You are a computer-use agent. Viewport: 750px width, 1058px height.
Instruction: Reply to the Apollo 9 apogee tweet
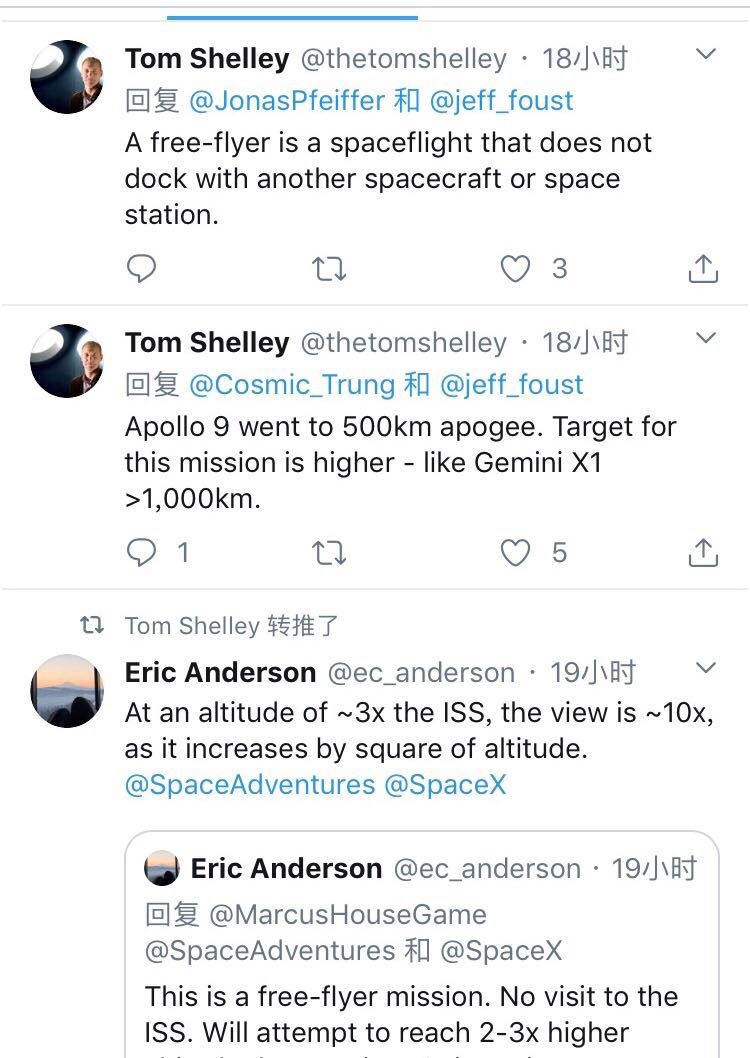coord(142,552)
